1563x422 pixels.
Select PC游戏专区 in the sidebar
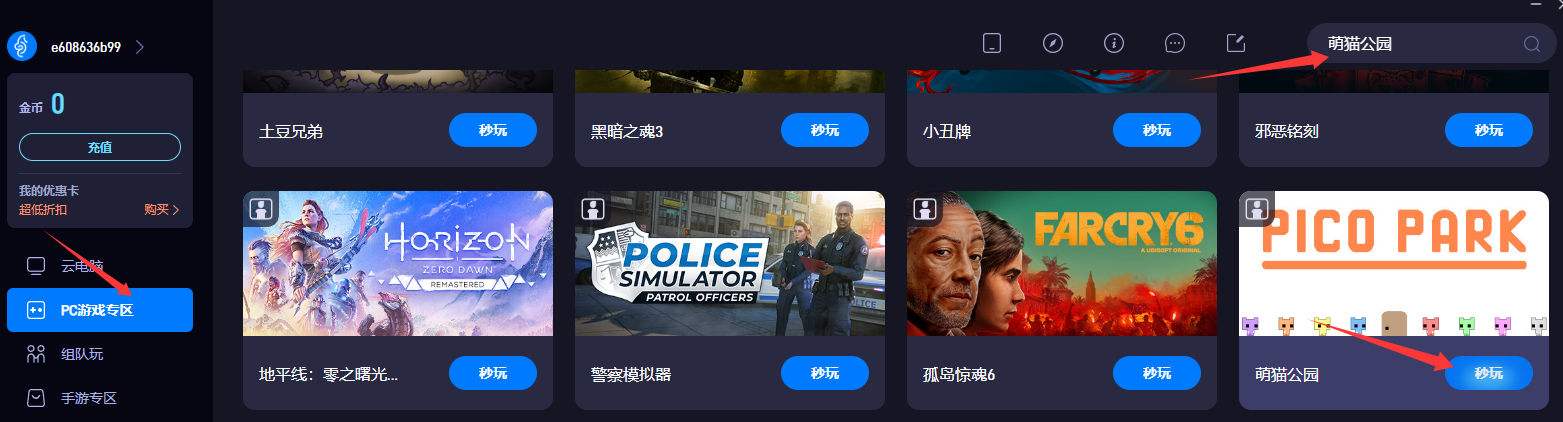pyautogui.click(x=100, y=310)
